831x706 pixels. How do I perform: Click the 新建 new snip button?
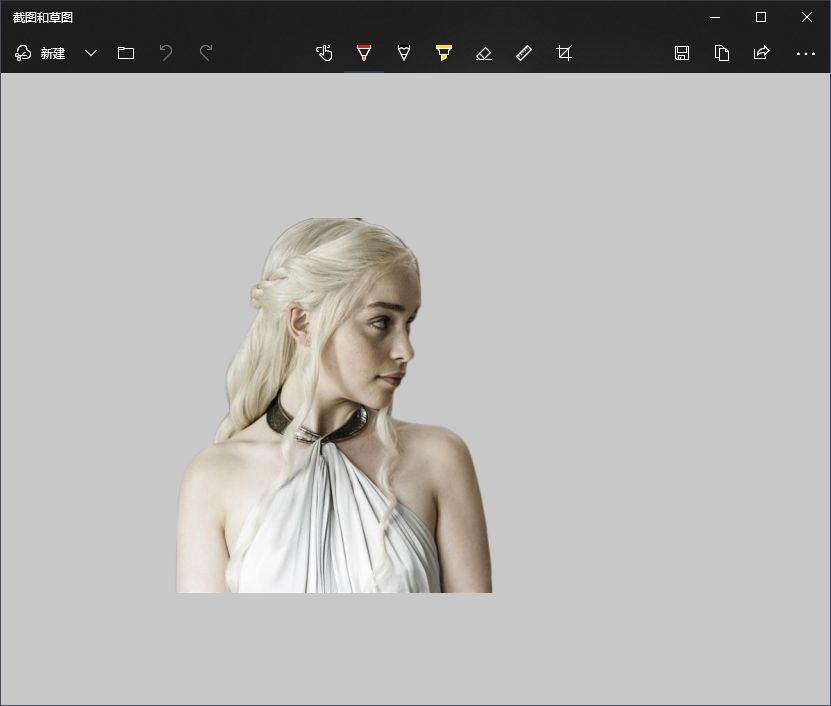41,53
